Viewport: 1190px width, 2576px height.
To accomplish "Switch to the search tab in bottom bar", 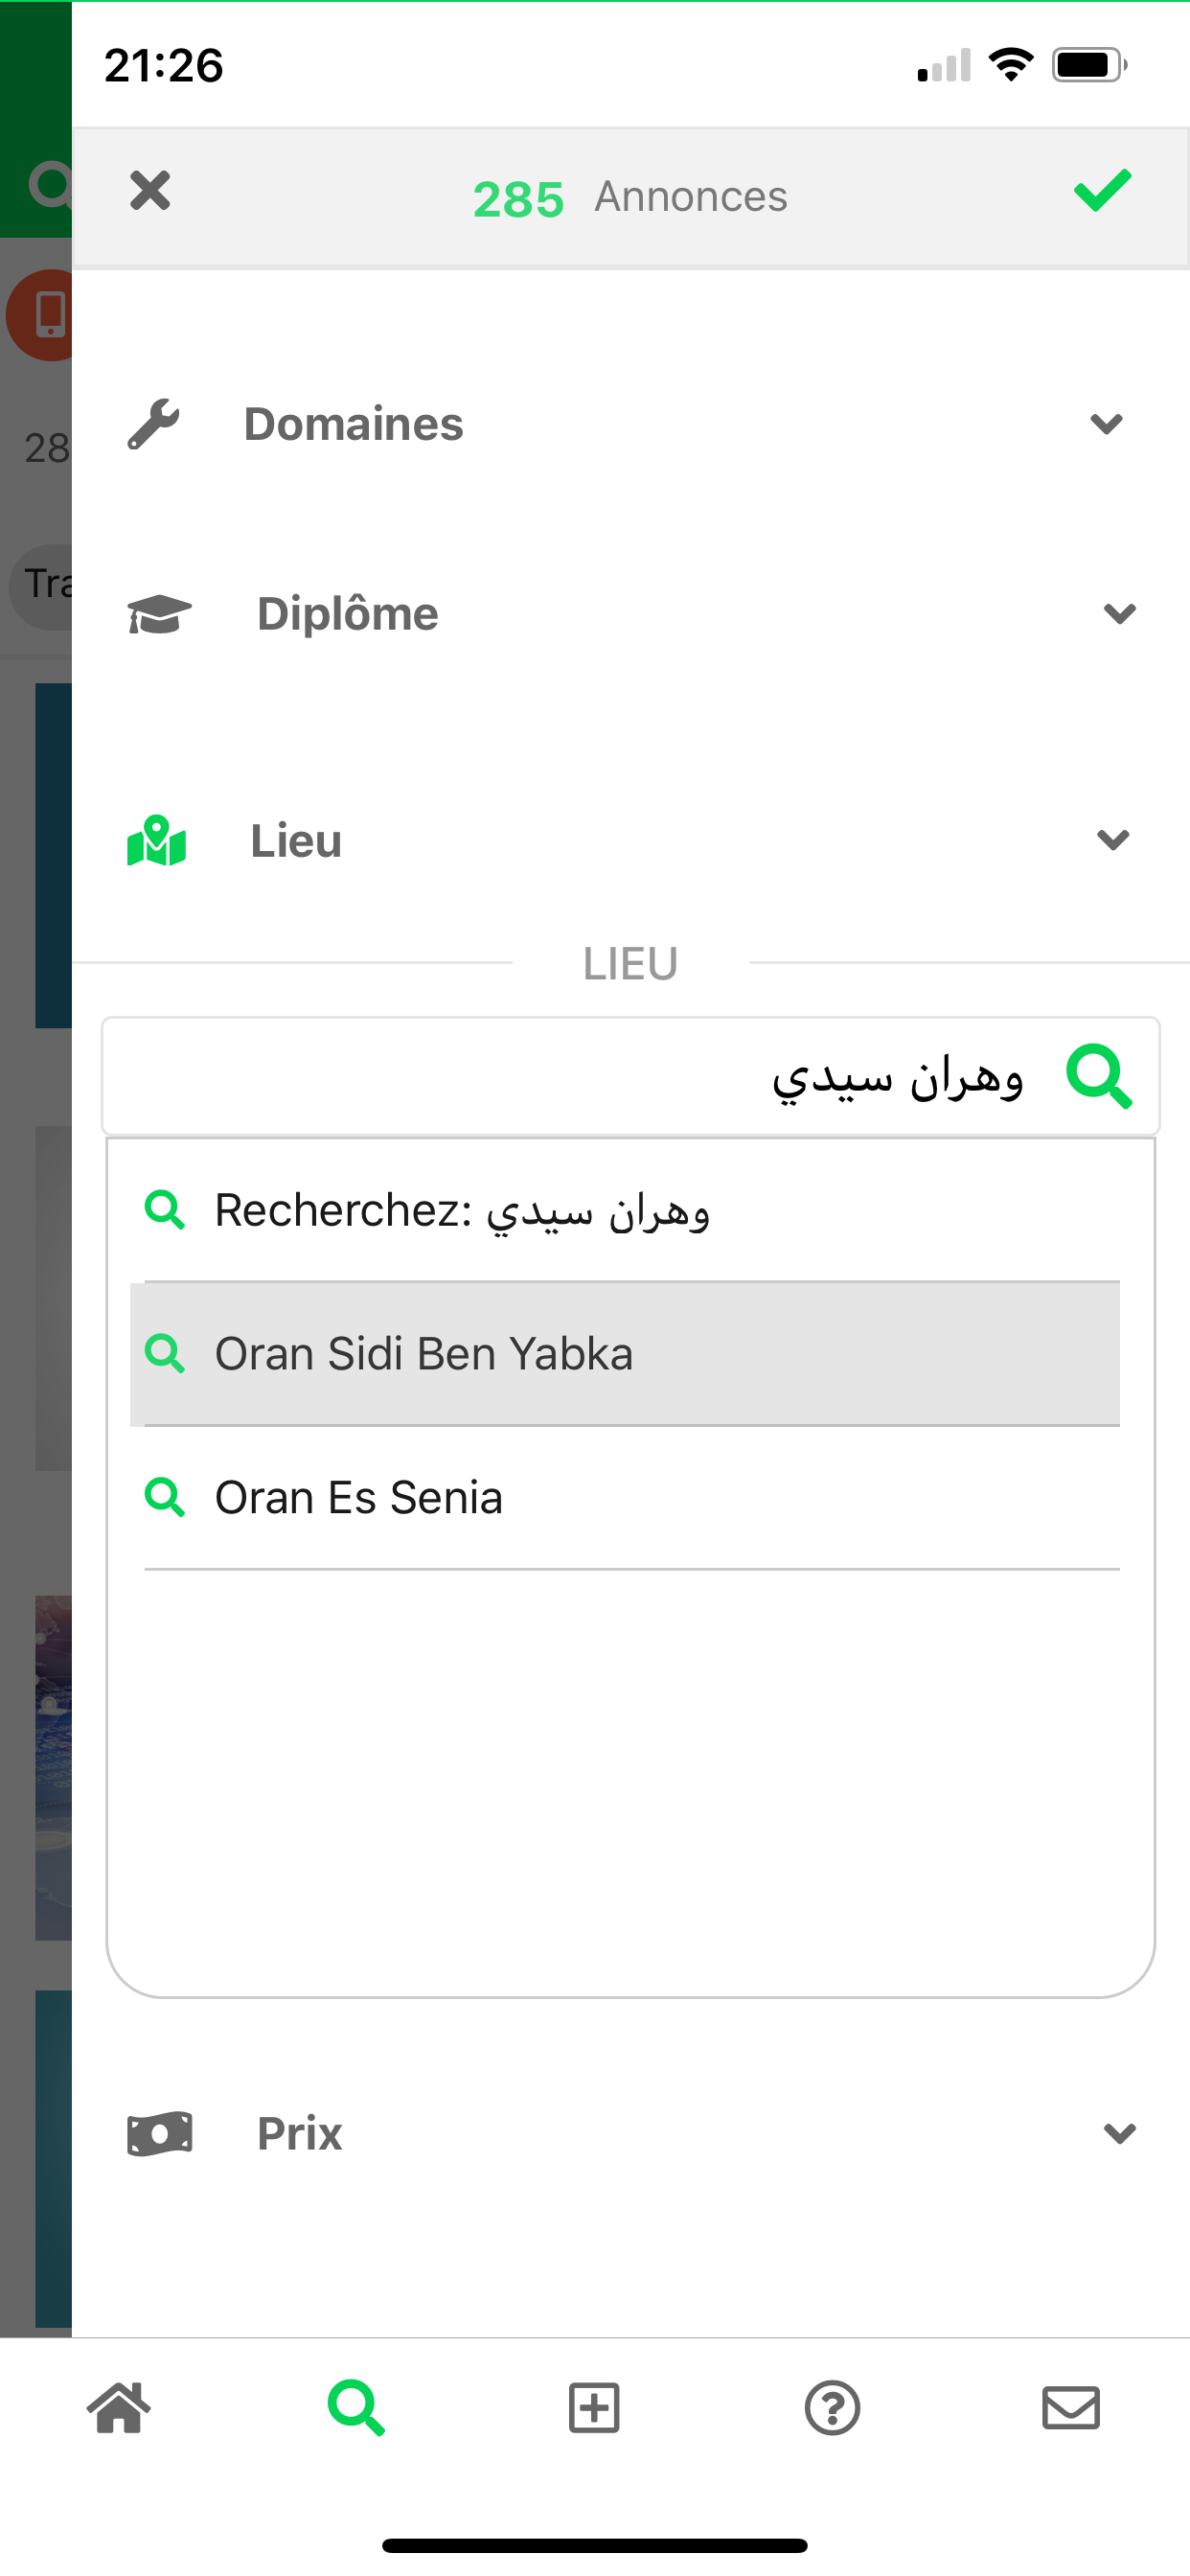I will point(357,2407).
